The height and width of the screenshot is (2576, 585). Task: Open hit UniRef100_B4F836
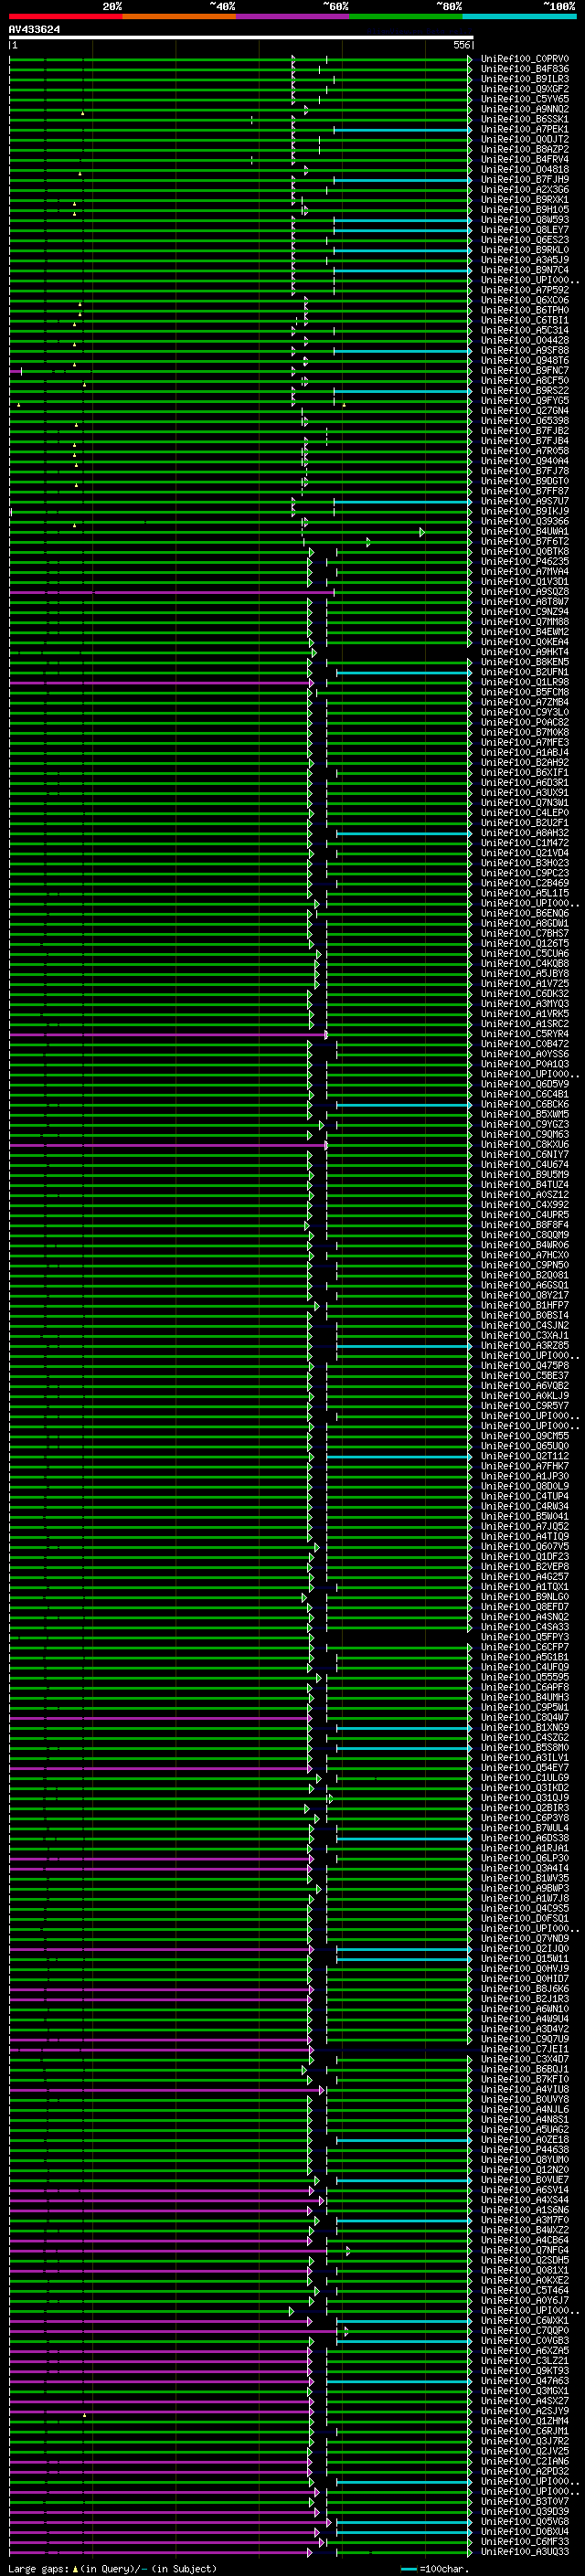[525, 69]
